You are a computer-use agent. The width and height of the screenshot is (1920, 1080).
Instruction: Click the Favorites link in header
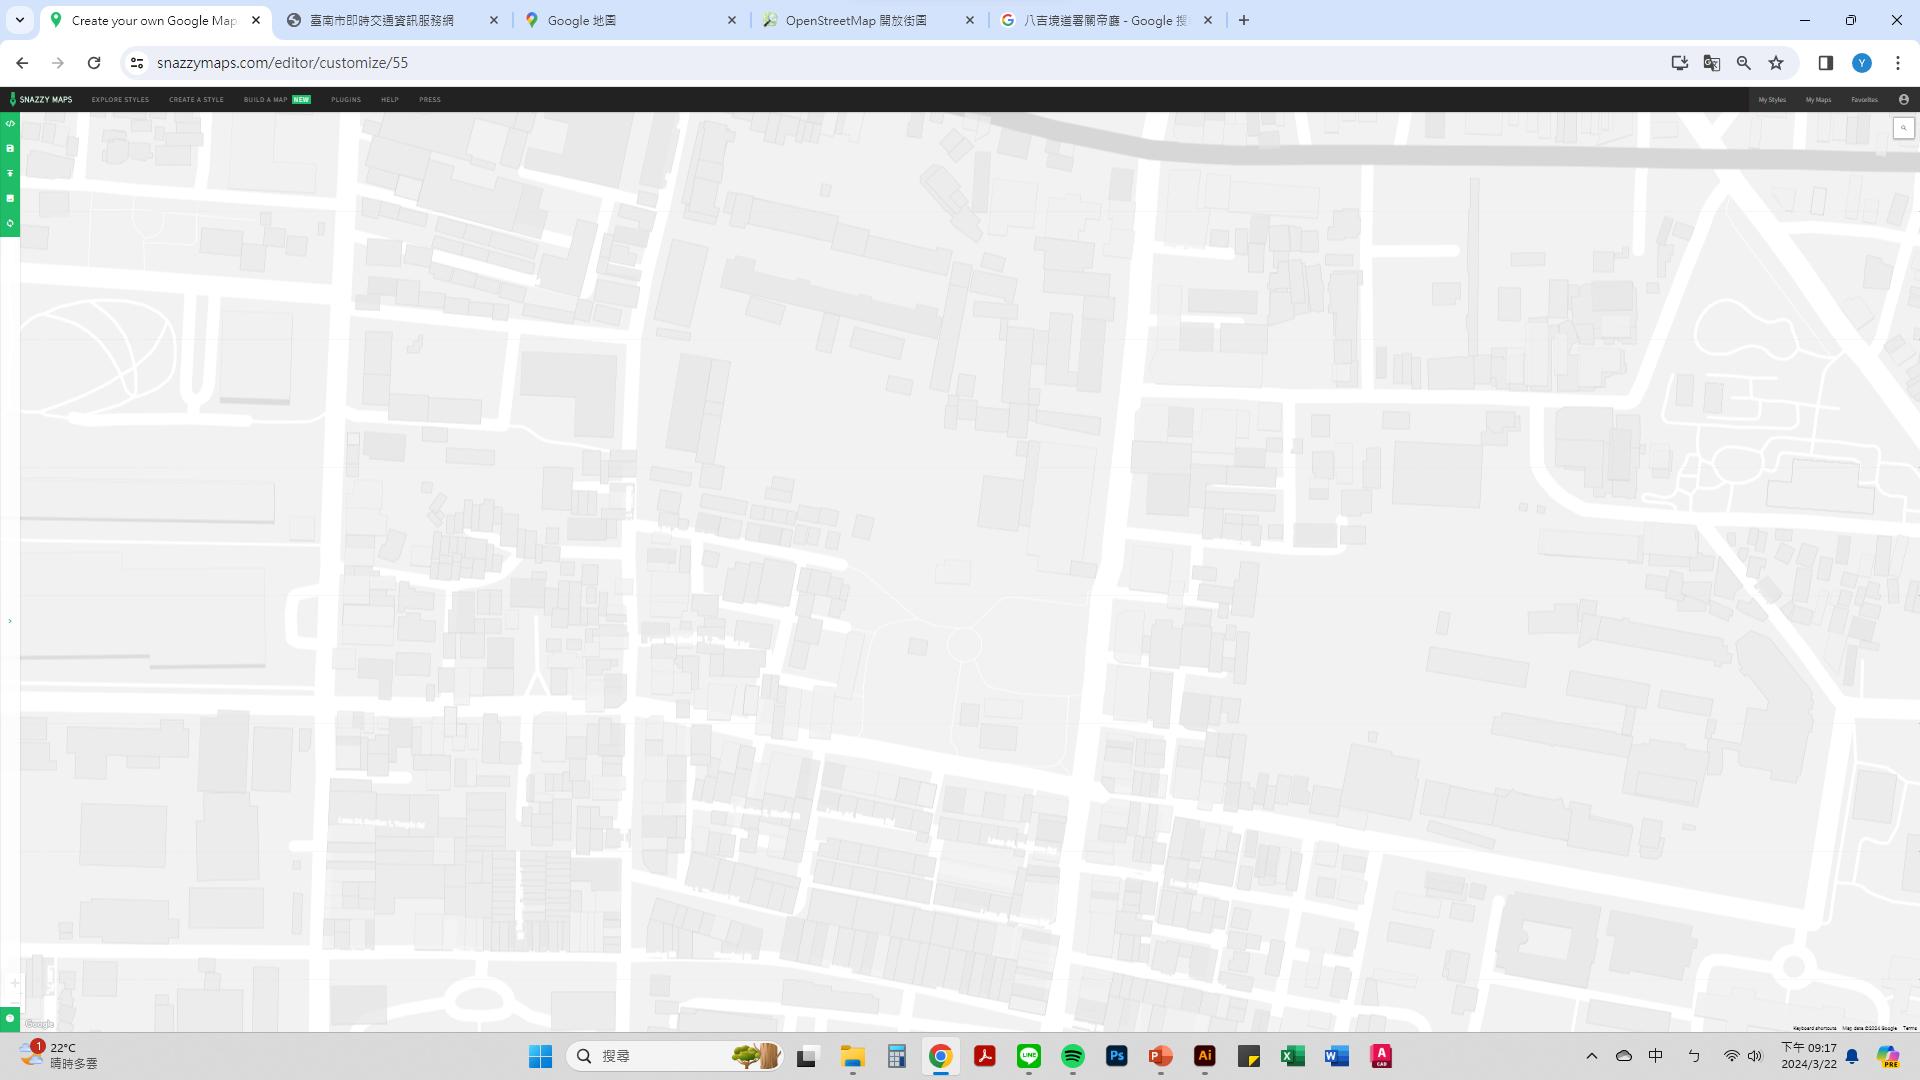click(x=1864, y=100)
